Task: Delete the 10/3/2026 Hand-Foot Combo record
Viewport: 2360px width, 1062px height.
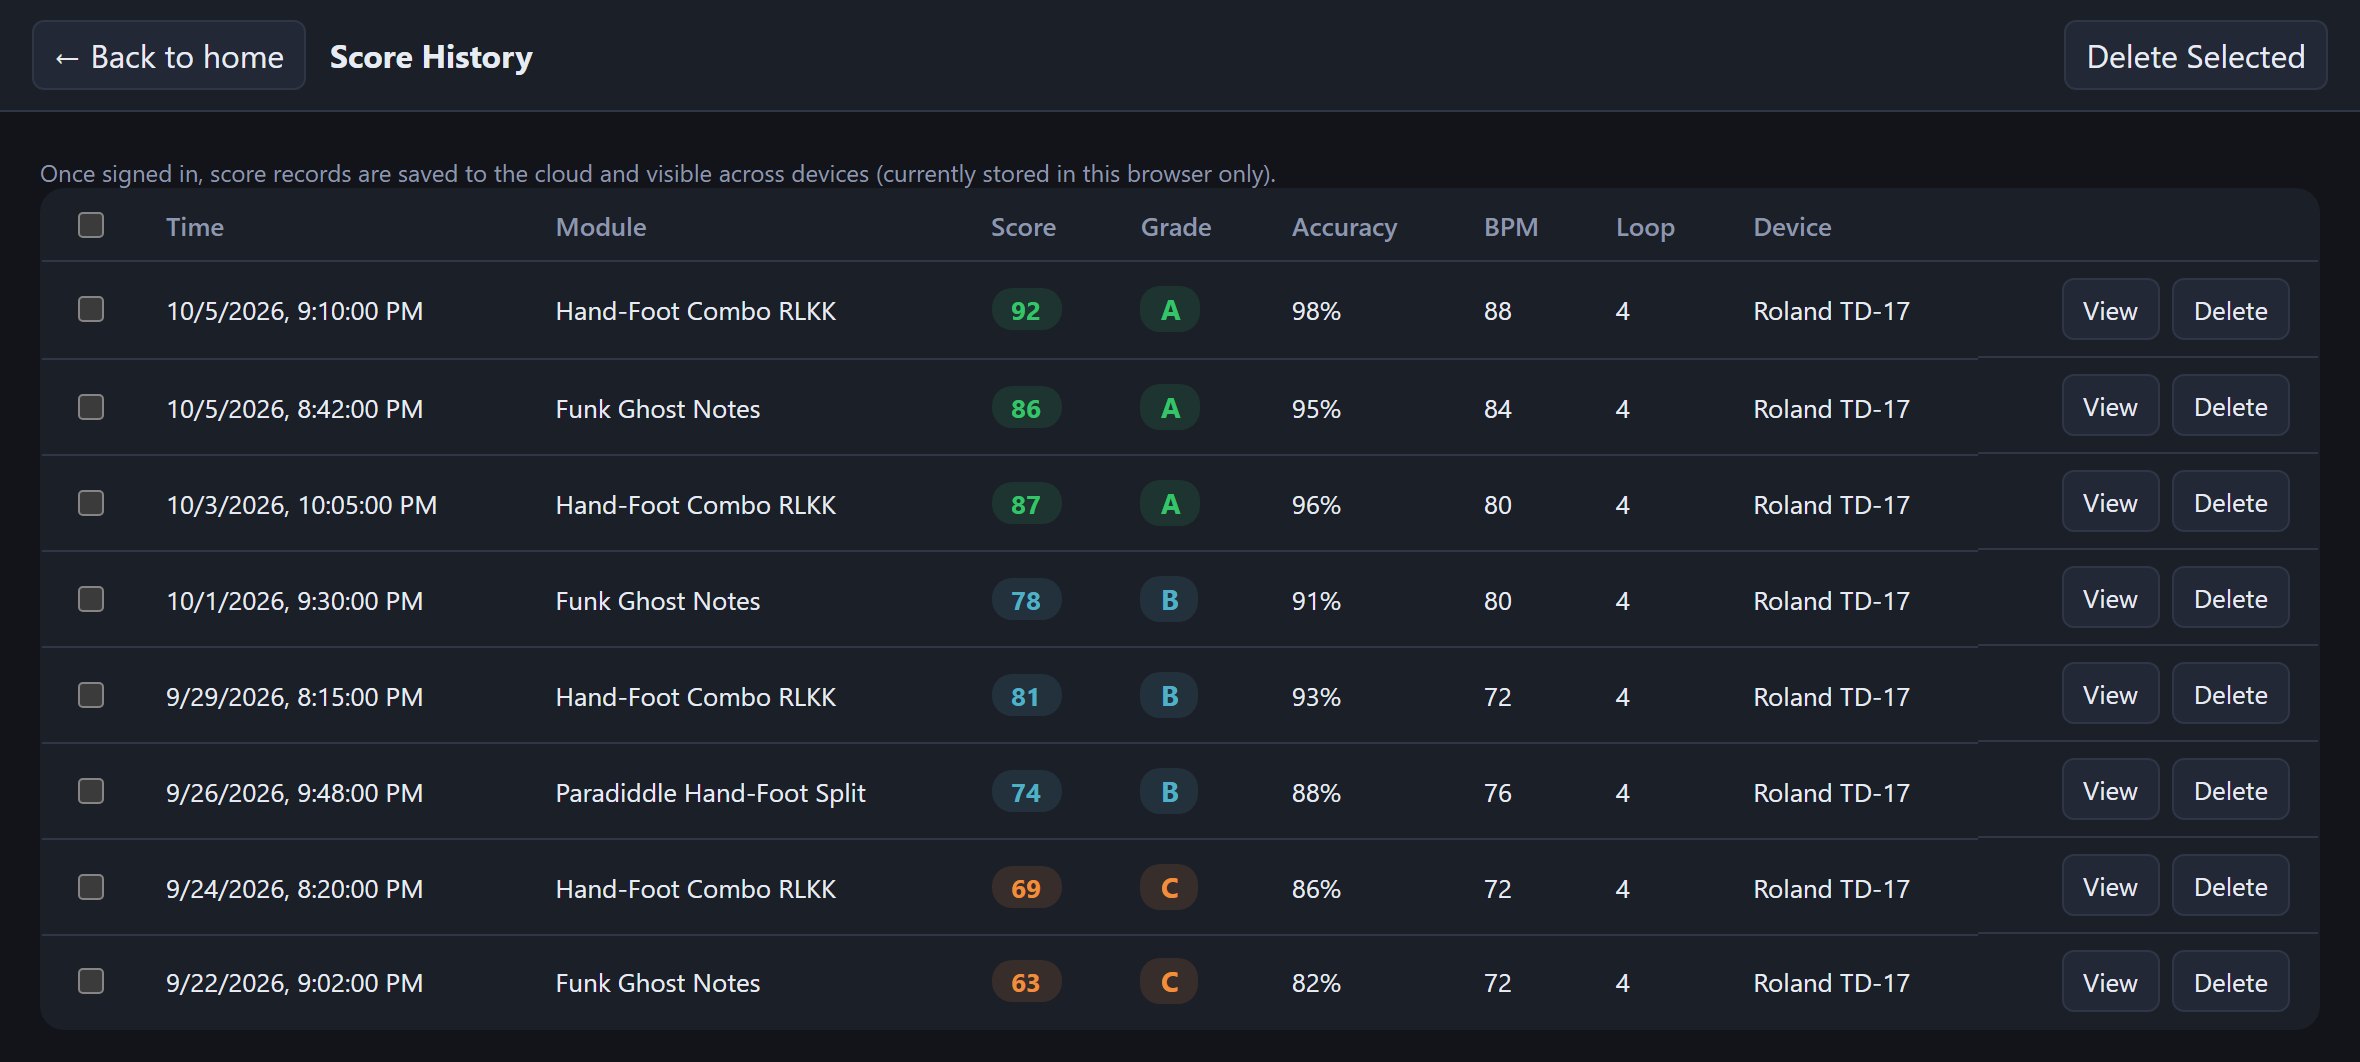Action: point(2230,501)
